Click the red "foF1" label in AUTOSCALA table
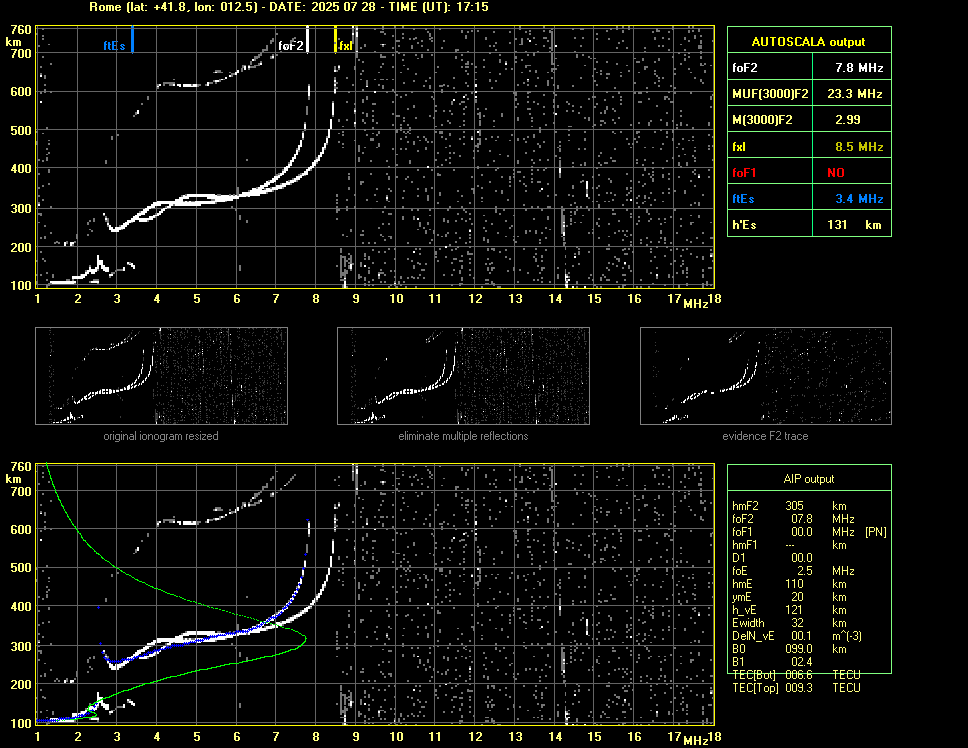 pyautogui.click(x=744, y=173)
